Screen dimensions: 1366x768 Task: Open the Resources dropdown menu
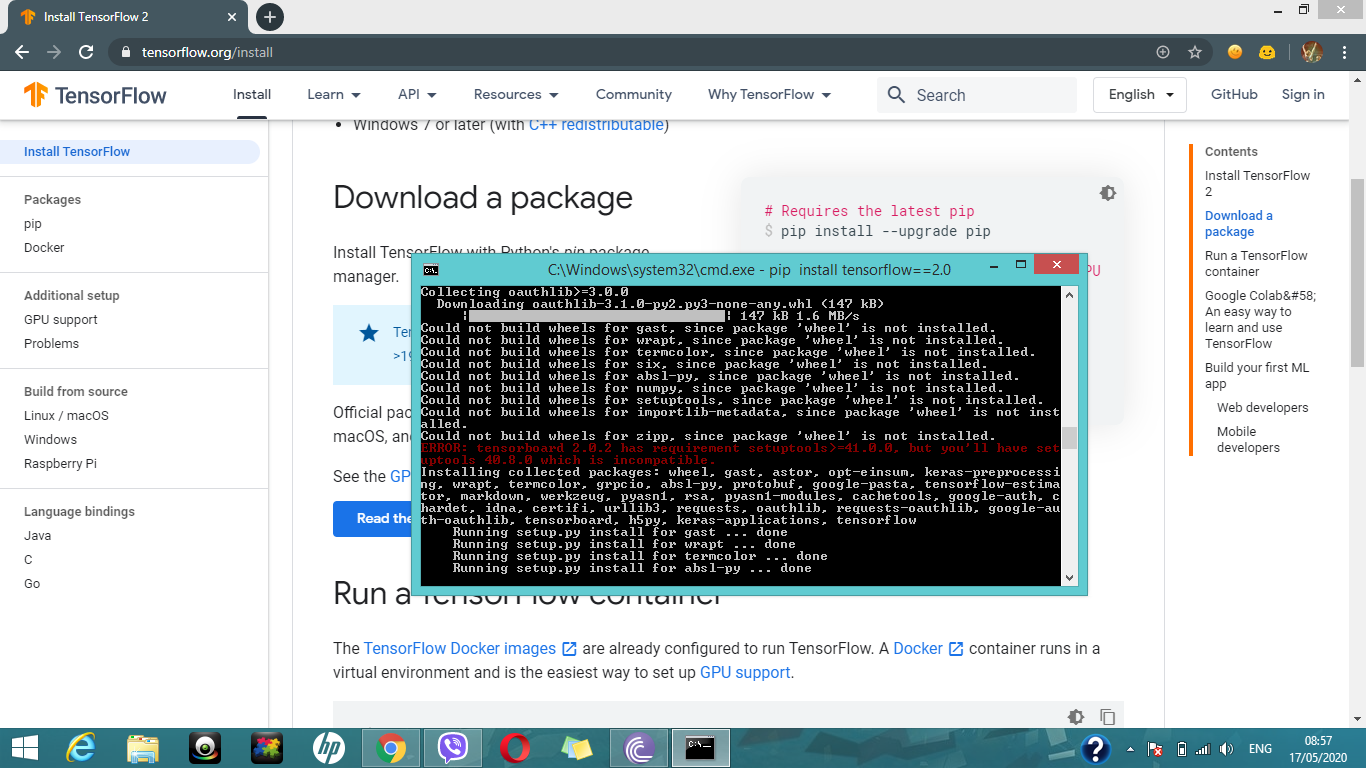pyautogui.click(x=516, y=95)
